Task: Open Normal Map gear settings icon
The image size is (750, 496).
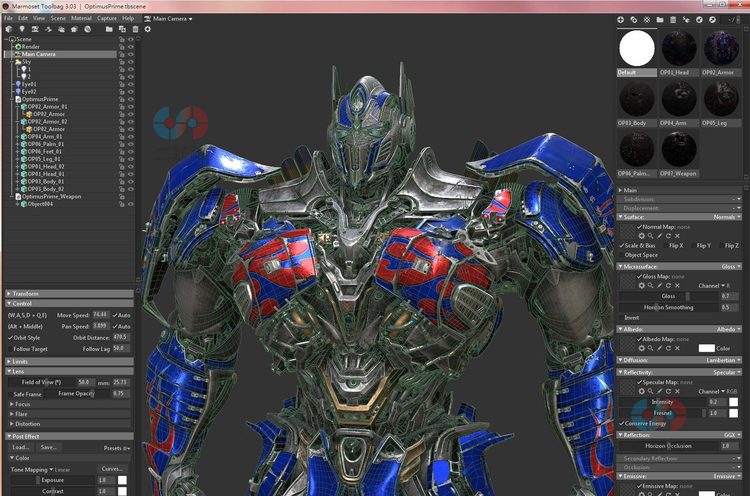Action: coord(641,236)
